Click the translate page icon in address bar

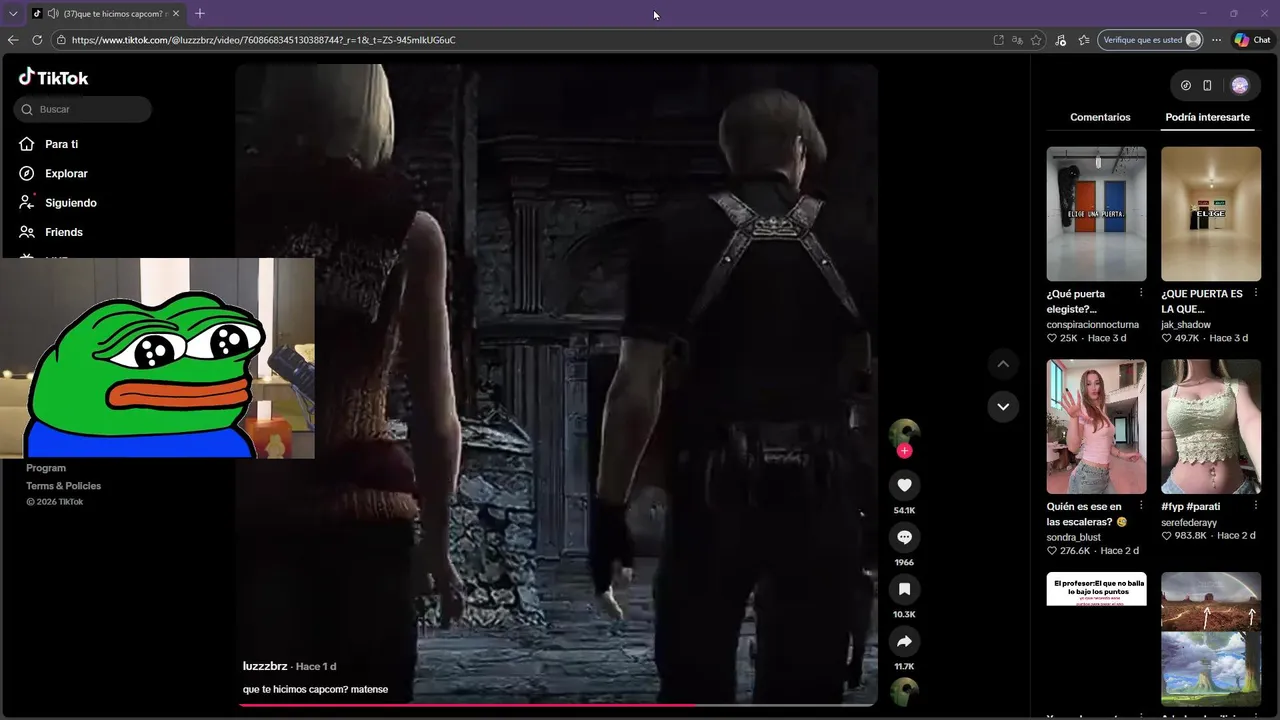[x=1017, y=40]
